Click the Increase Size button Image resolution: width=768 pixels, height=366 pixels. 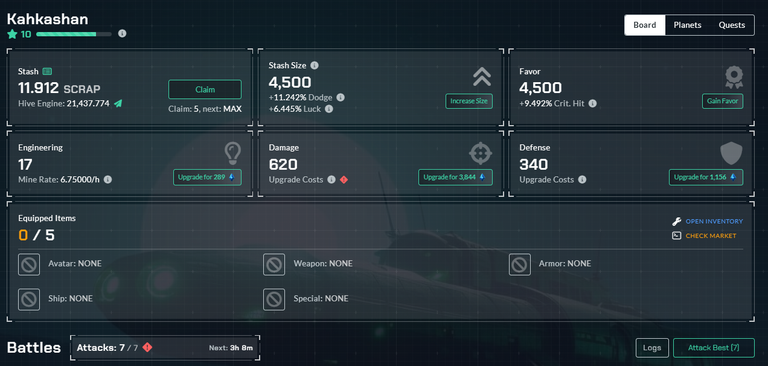tap(469, 101)
